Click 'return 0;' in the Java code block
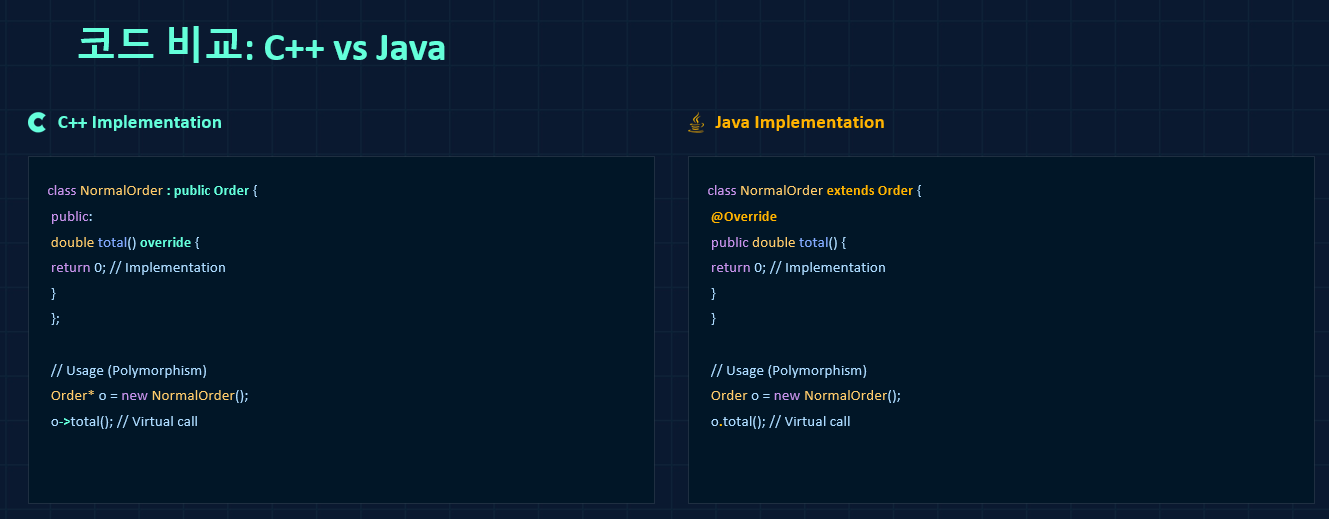The image size is (1329, 519). pyautogui.click(x=738, y=267)
